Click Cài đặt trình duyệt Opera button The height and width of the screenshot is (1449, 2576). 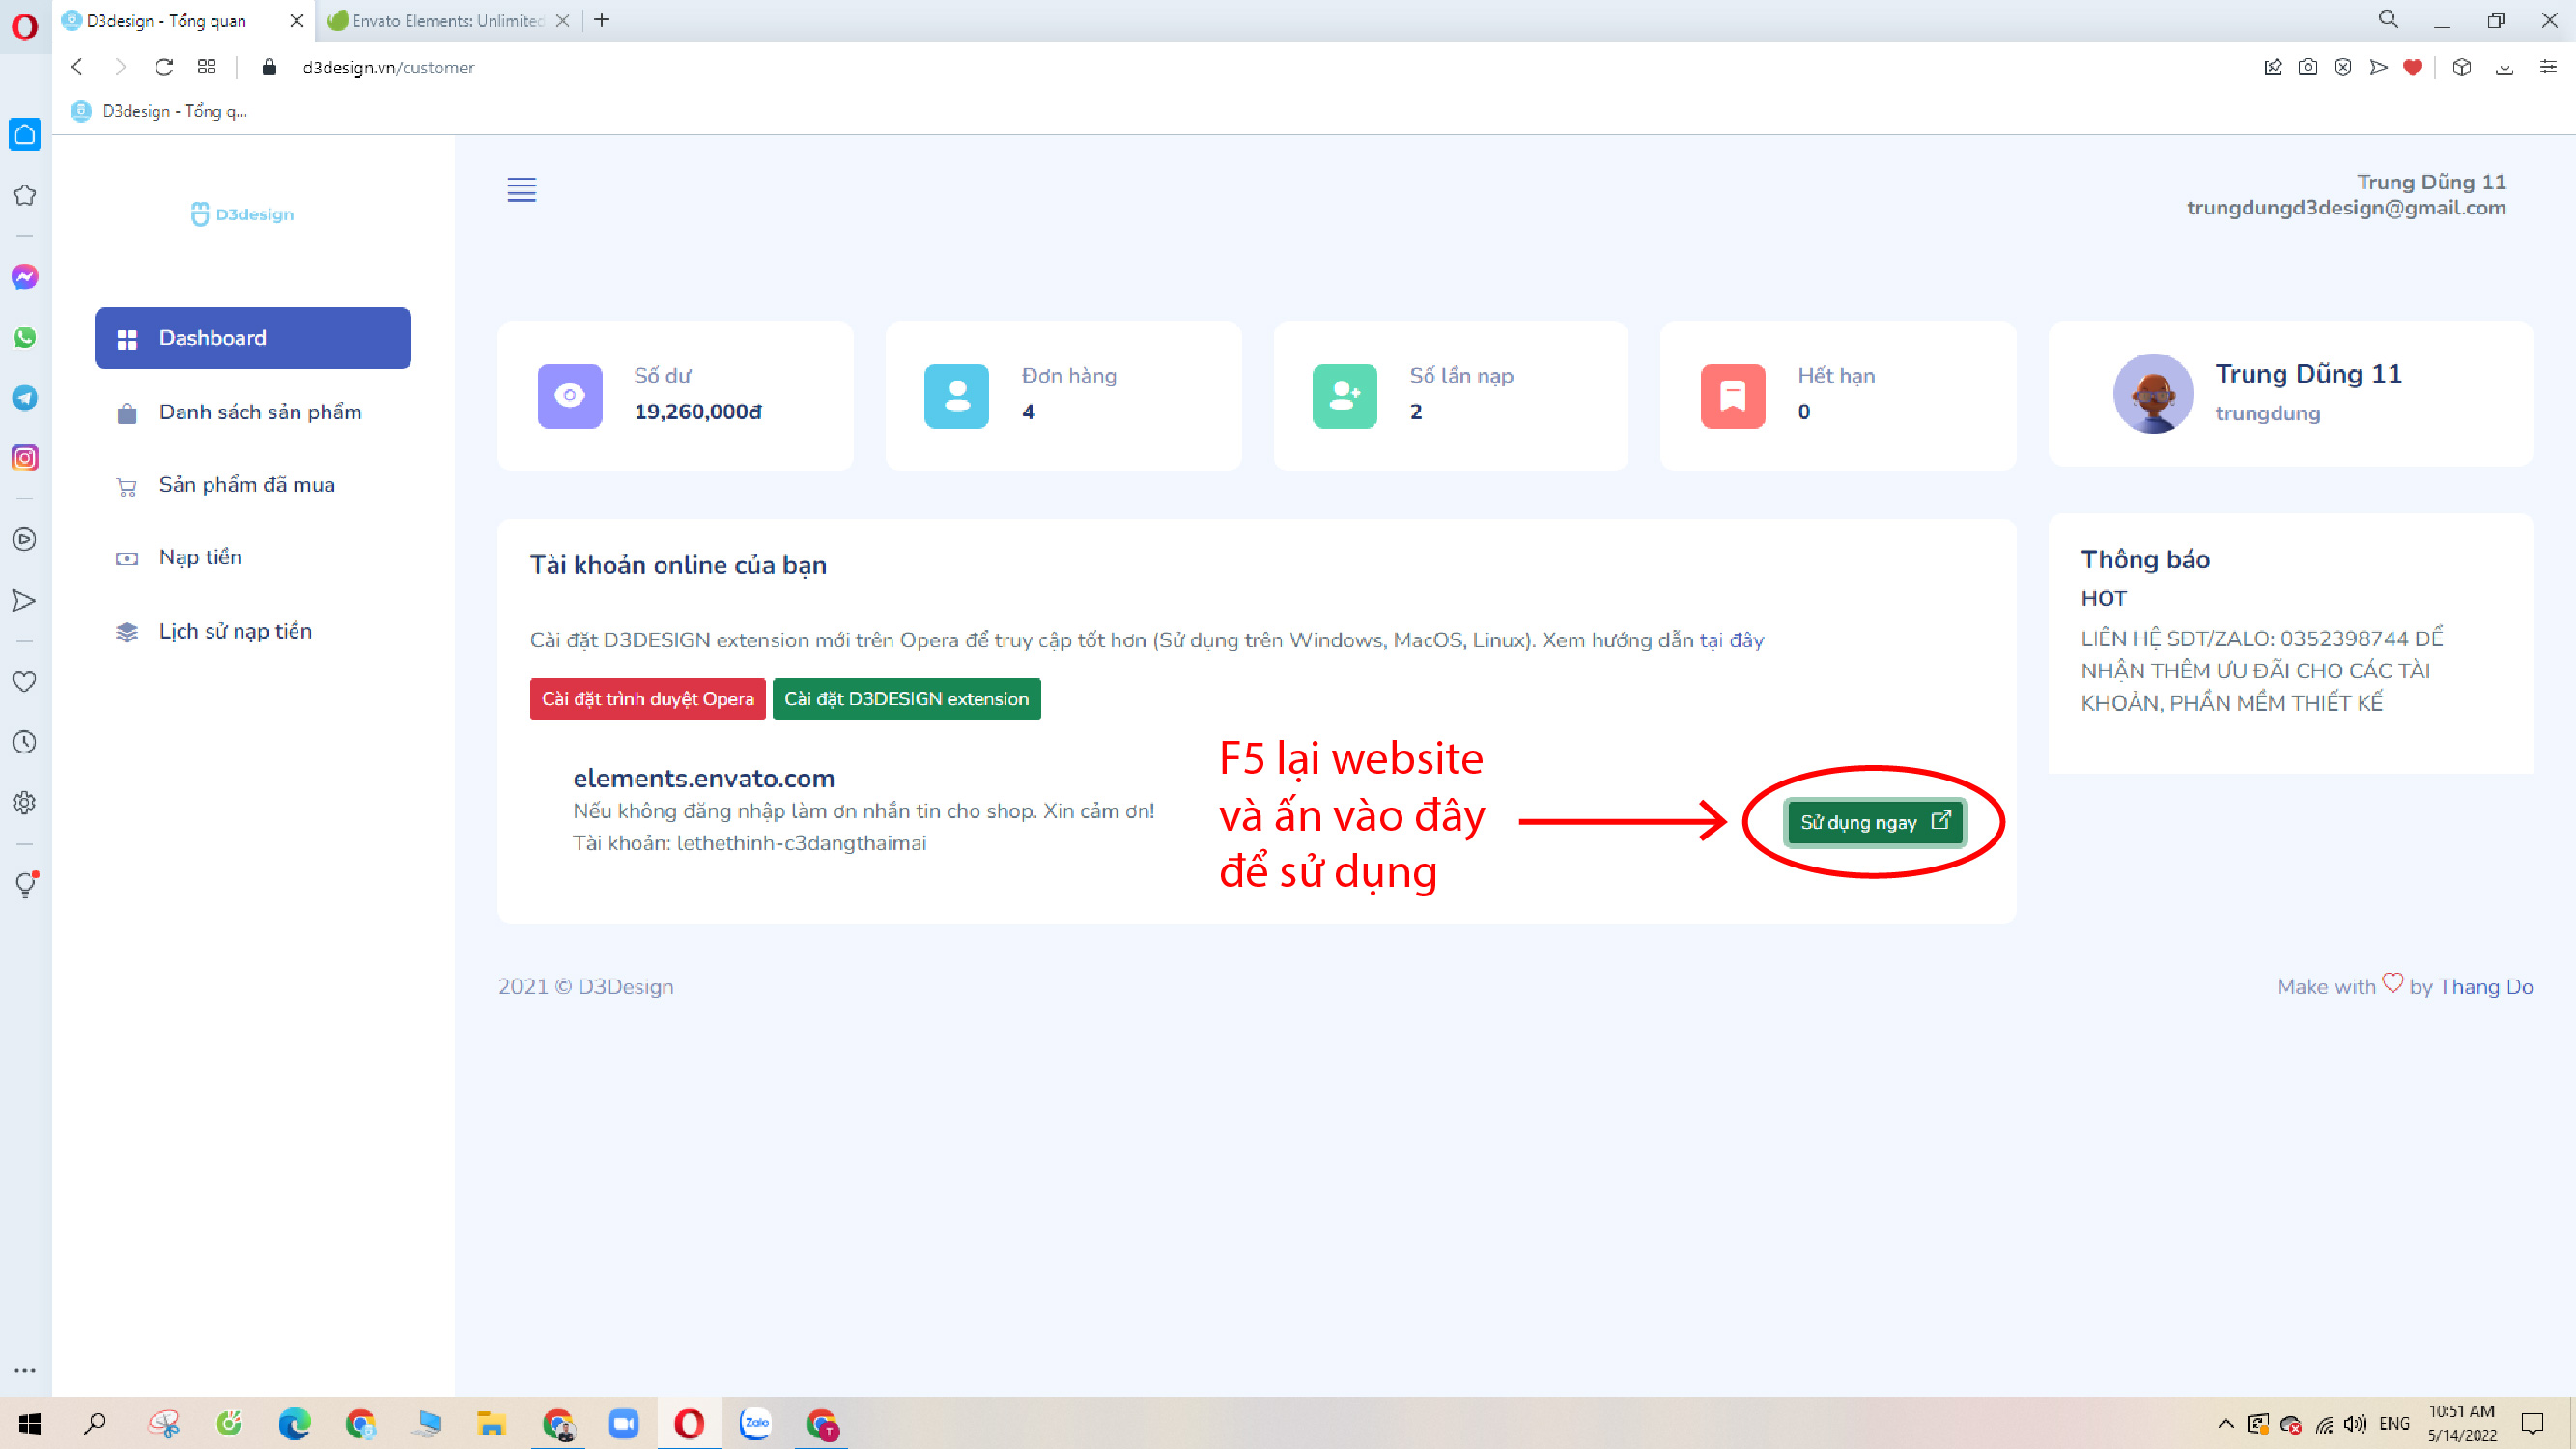click(x=648, y=699)
